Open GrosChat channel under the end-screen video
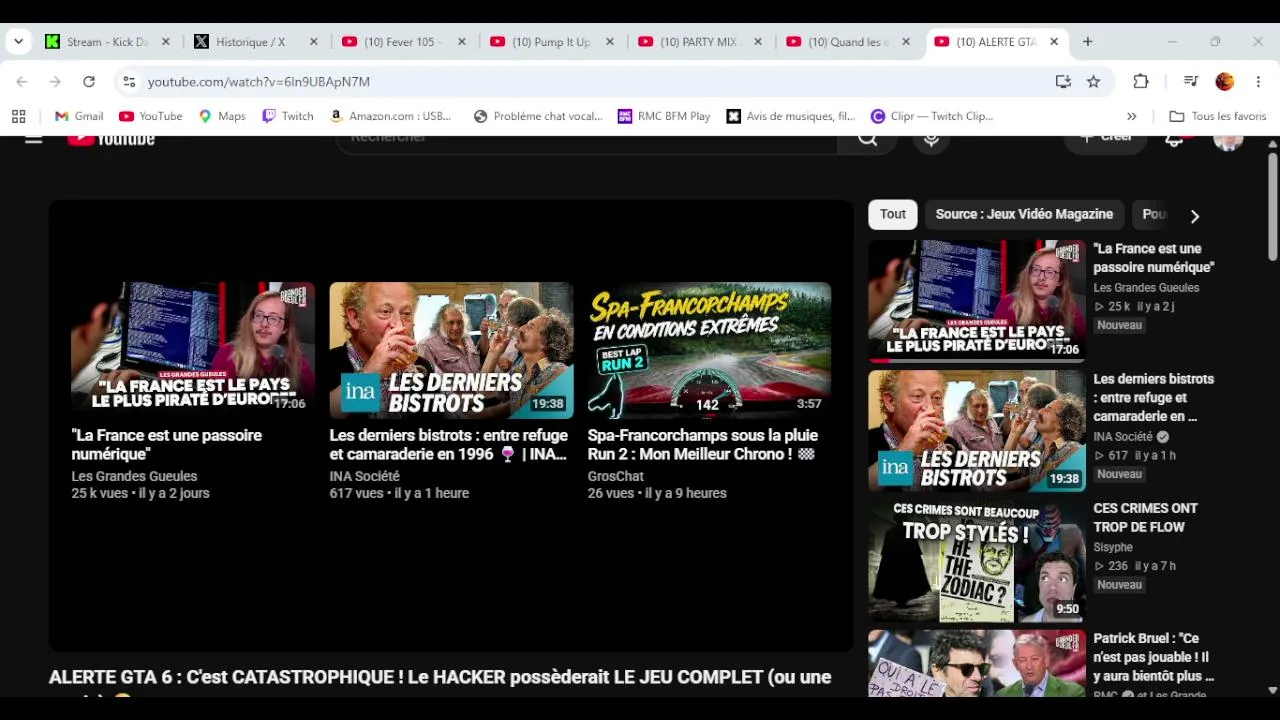 tap(616, 477)
